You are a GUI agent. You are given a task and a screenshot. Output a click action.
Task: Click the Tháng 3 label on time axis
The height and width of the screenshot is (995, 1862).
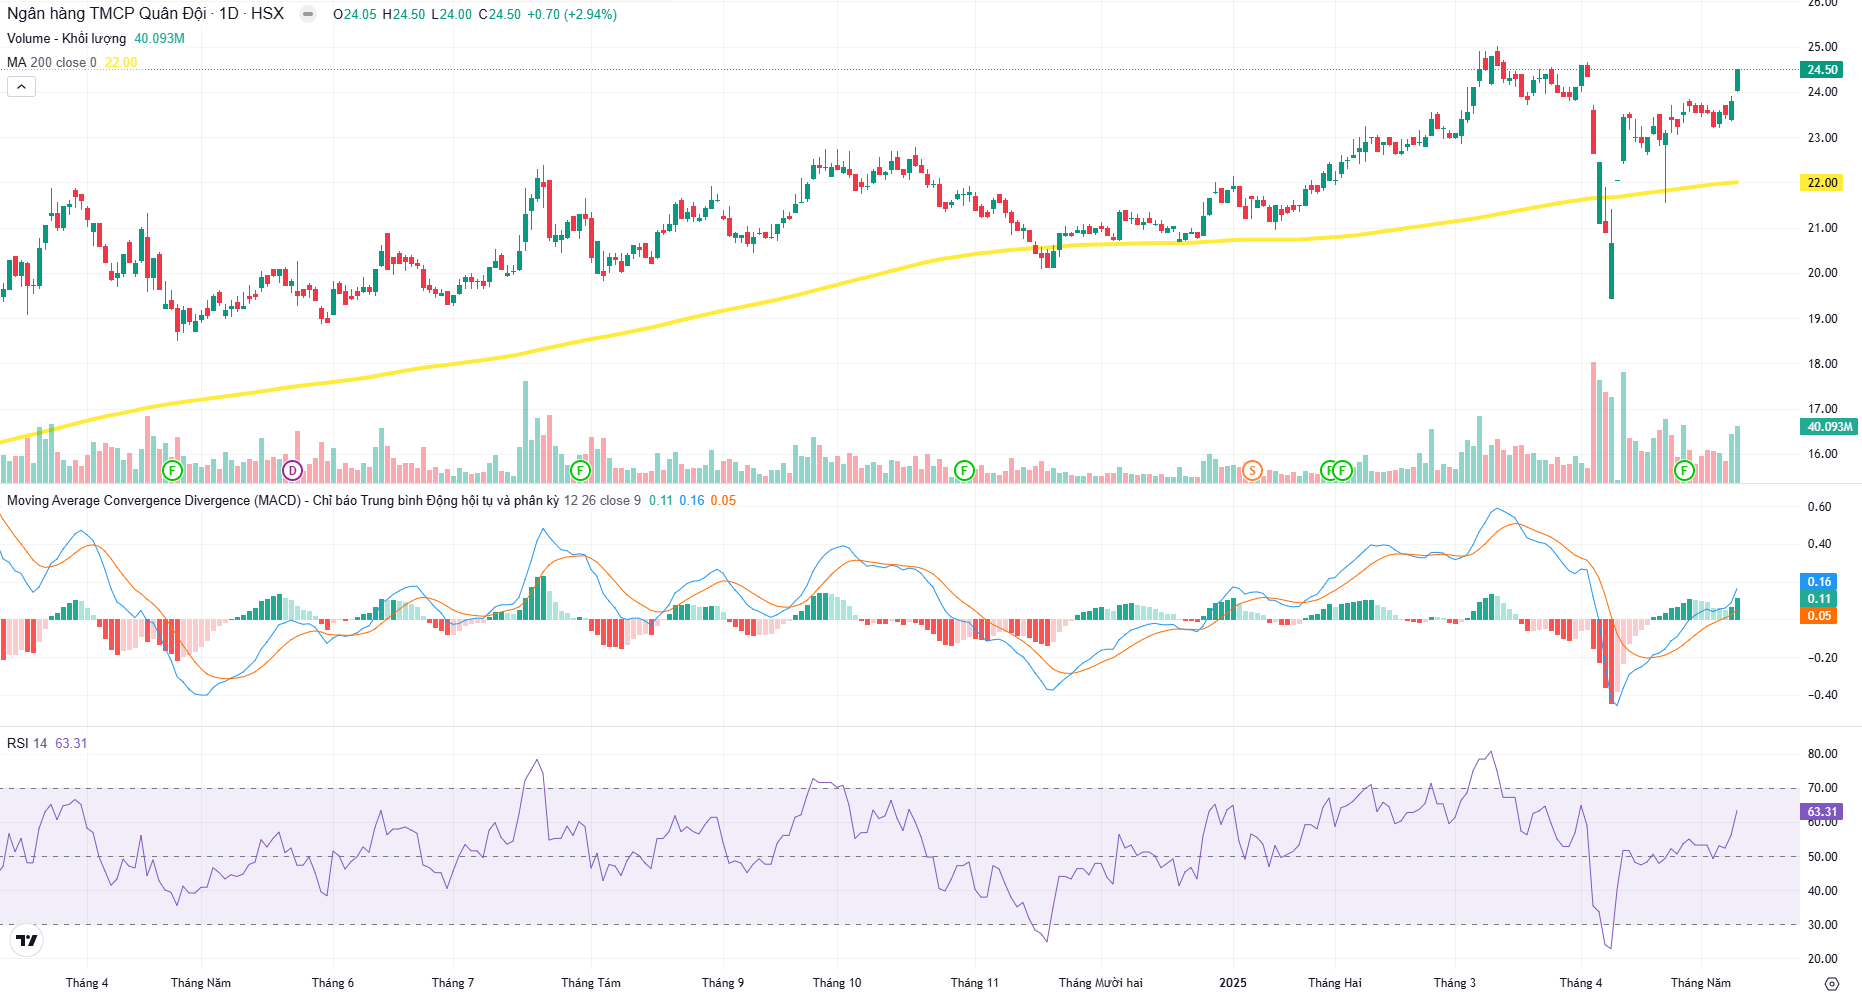1455,983
